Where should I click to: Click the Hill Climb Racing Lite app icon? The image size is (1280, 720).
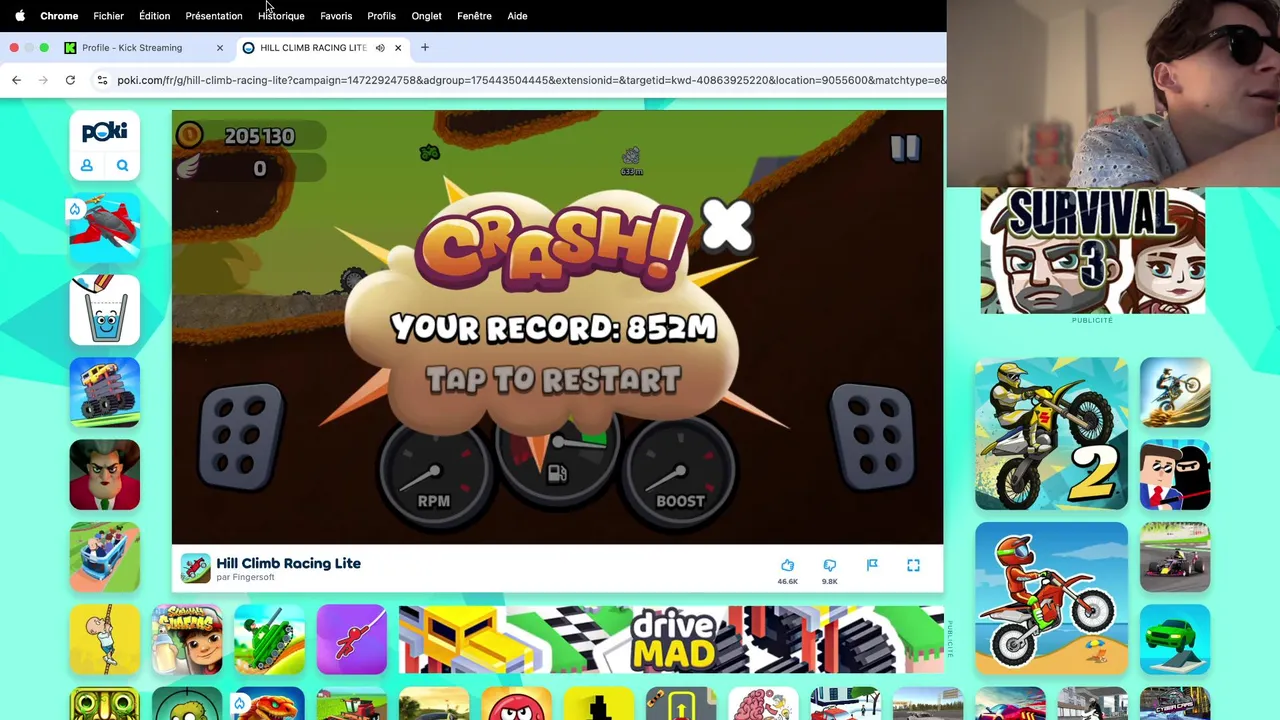pyautogui.click(x=195, y=568)
